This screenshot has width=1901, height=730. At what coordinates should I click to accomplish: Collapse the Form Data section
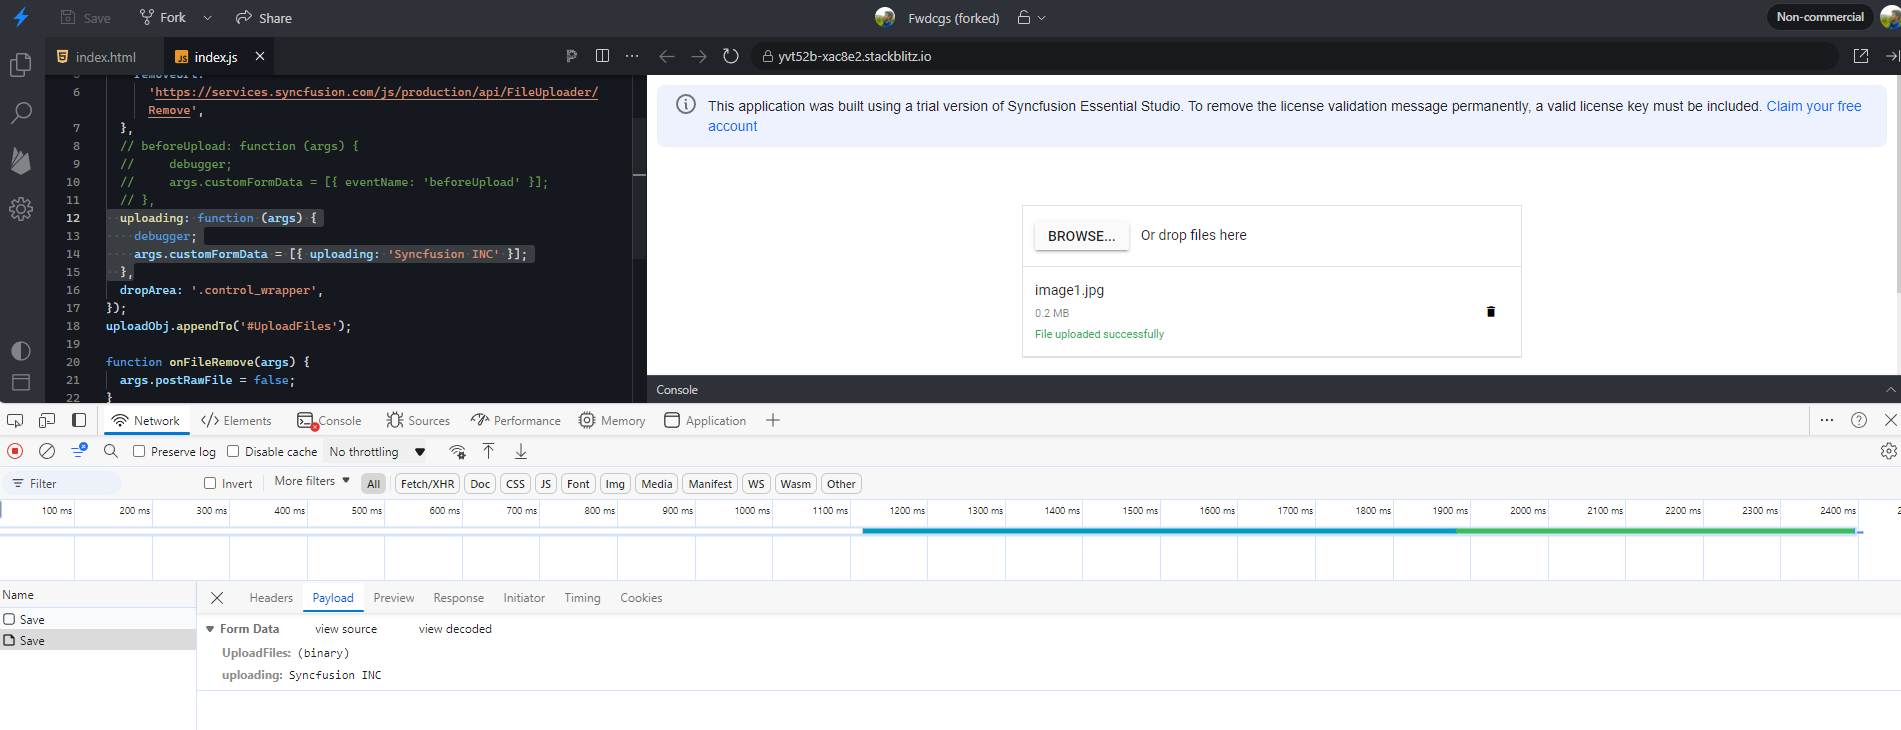210,629
